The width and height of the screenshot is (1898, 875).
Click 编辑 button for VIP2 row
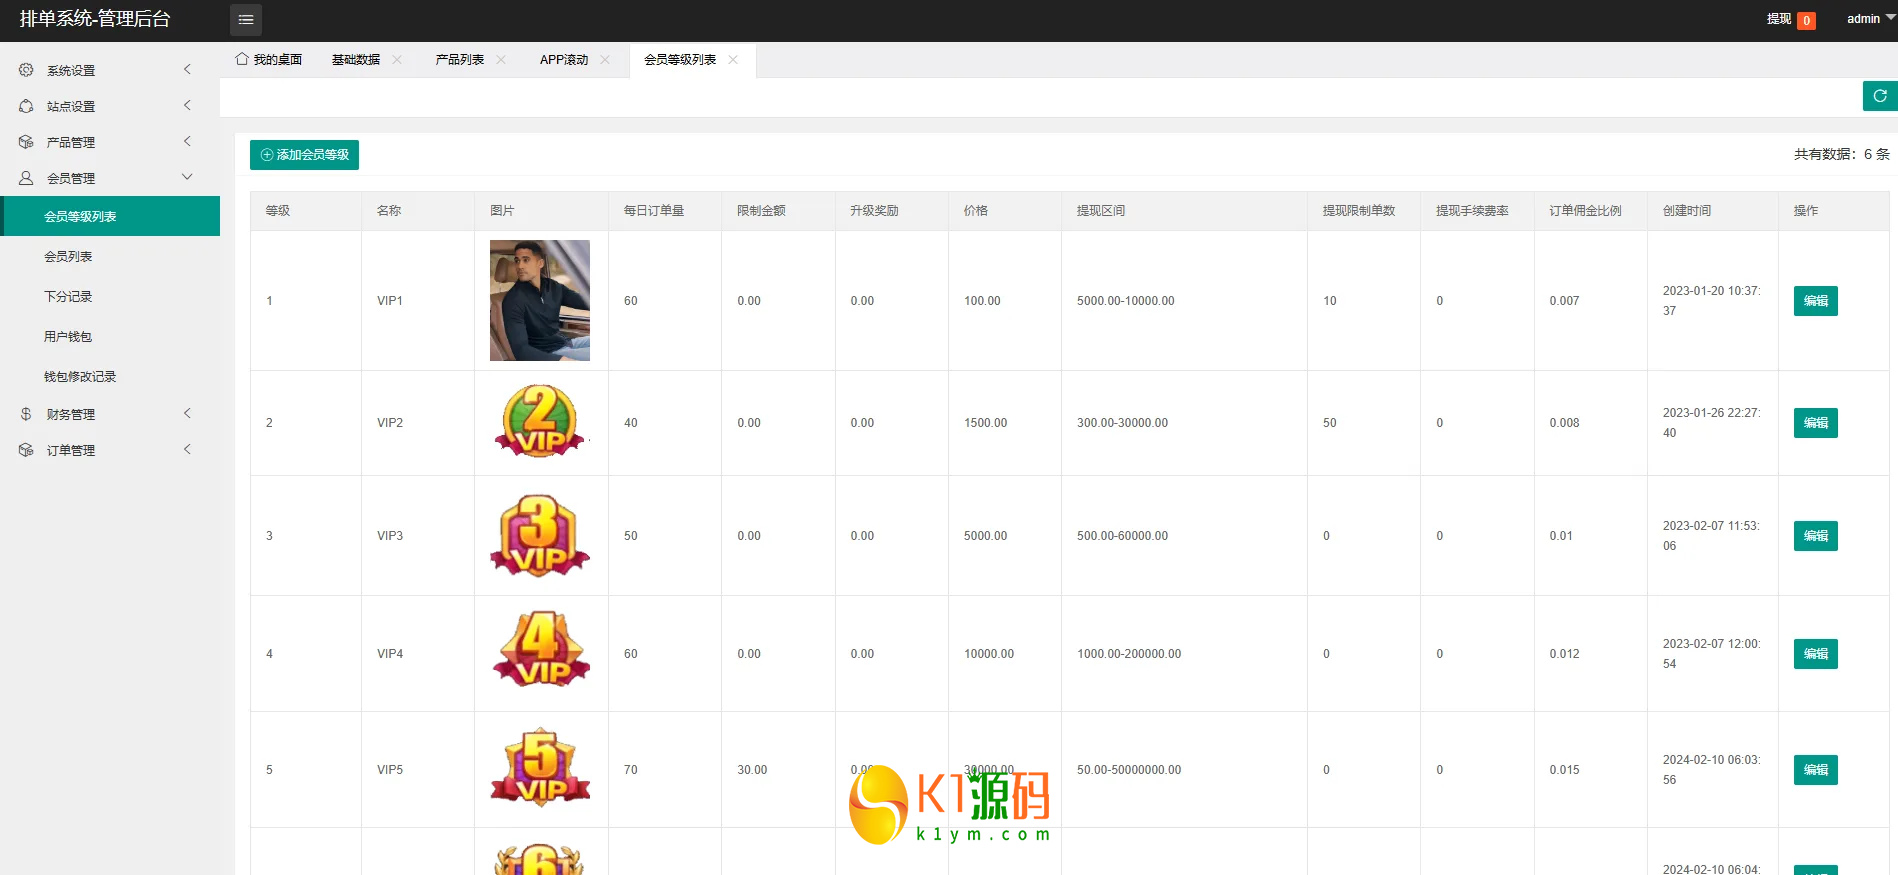[1816, 423]
